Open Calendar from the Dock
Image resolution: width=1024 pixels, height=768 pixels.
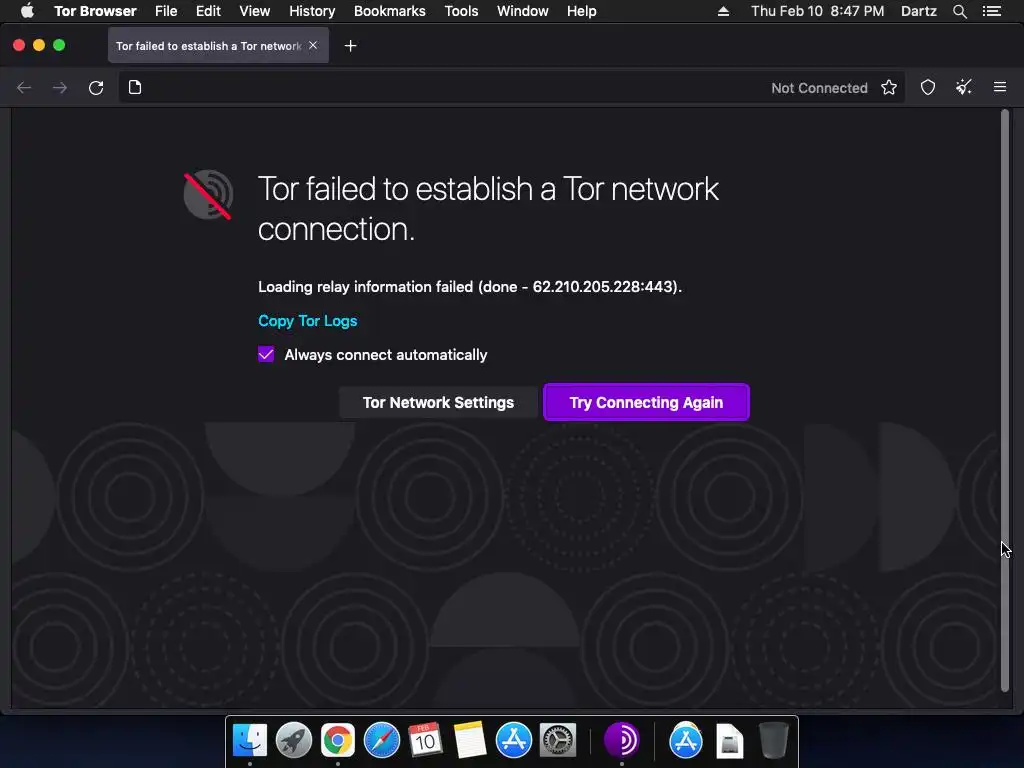pos(425,740)
